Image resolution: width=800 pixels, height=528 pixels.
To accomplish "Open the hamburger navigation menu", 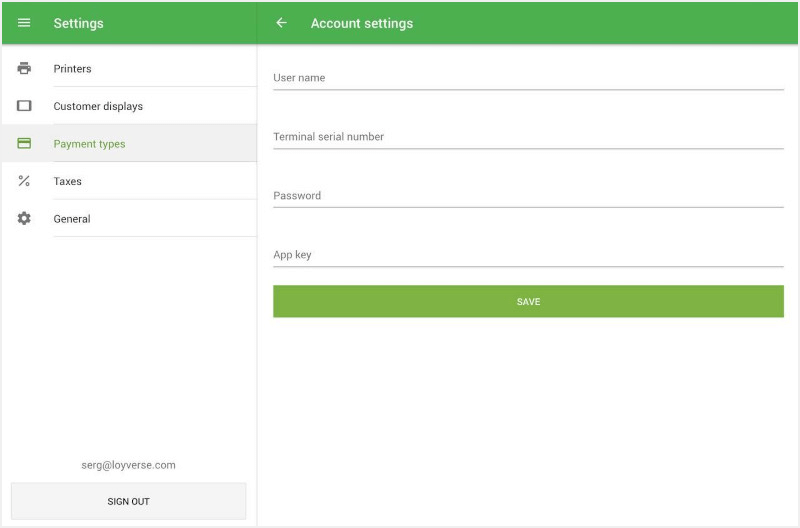I will 24,23.
